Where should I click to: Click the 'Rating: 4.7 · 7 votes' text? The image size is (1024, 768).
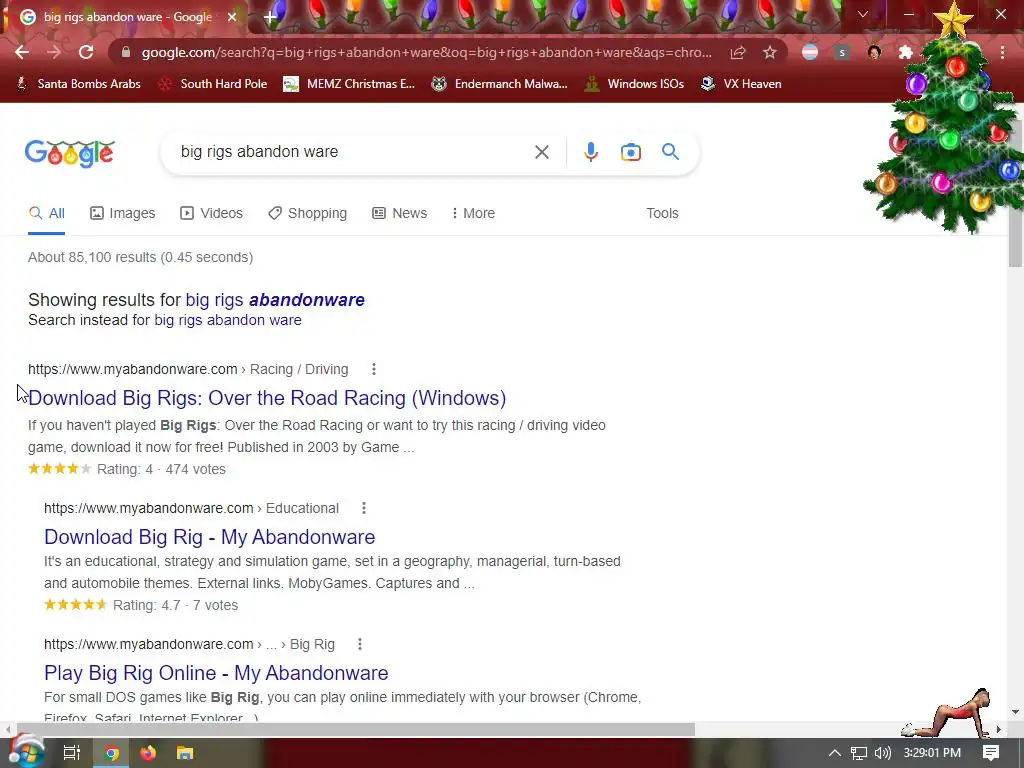(x=175, y=605)
